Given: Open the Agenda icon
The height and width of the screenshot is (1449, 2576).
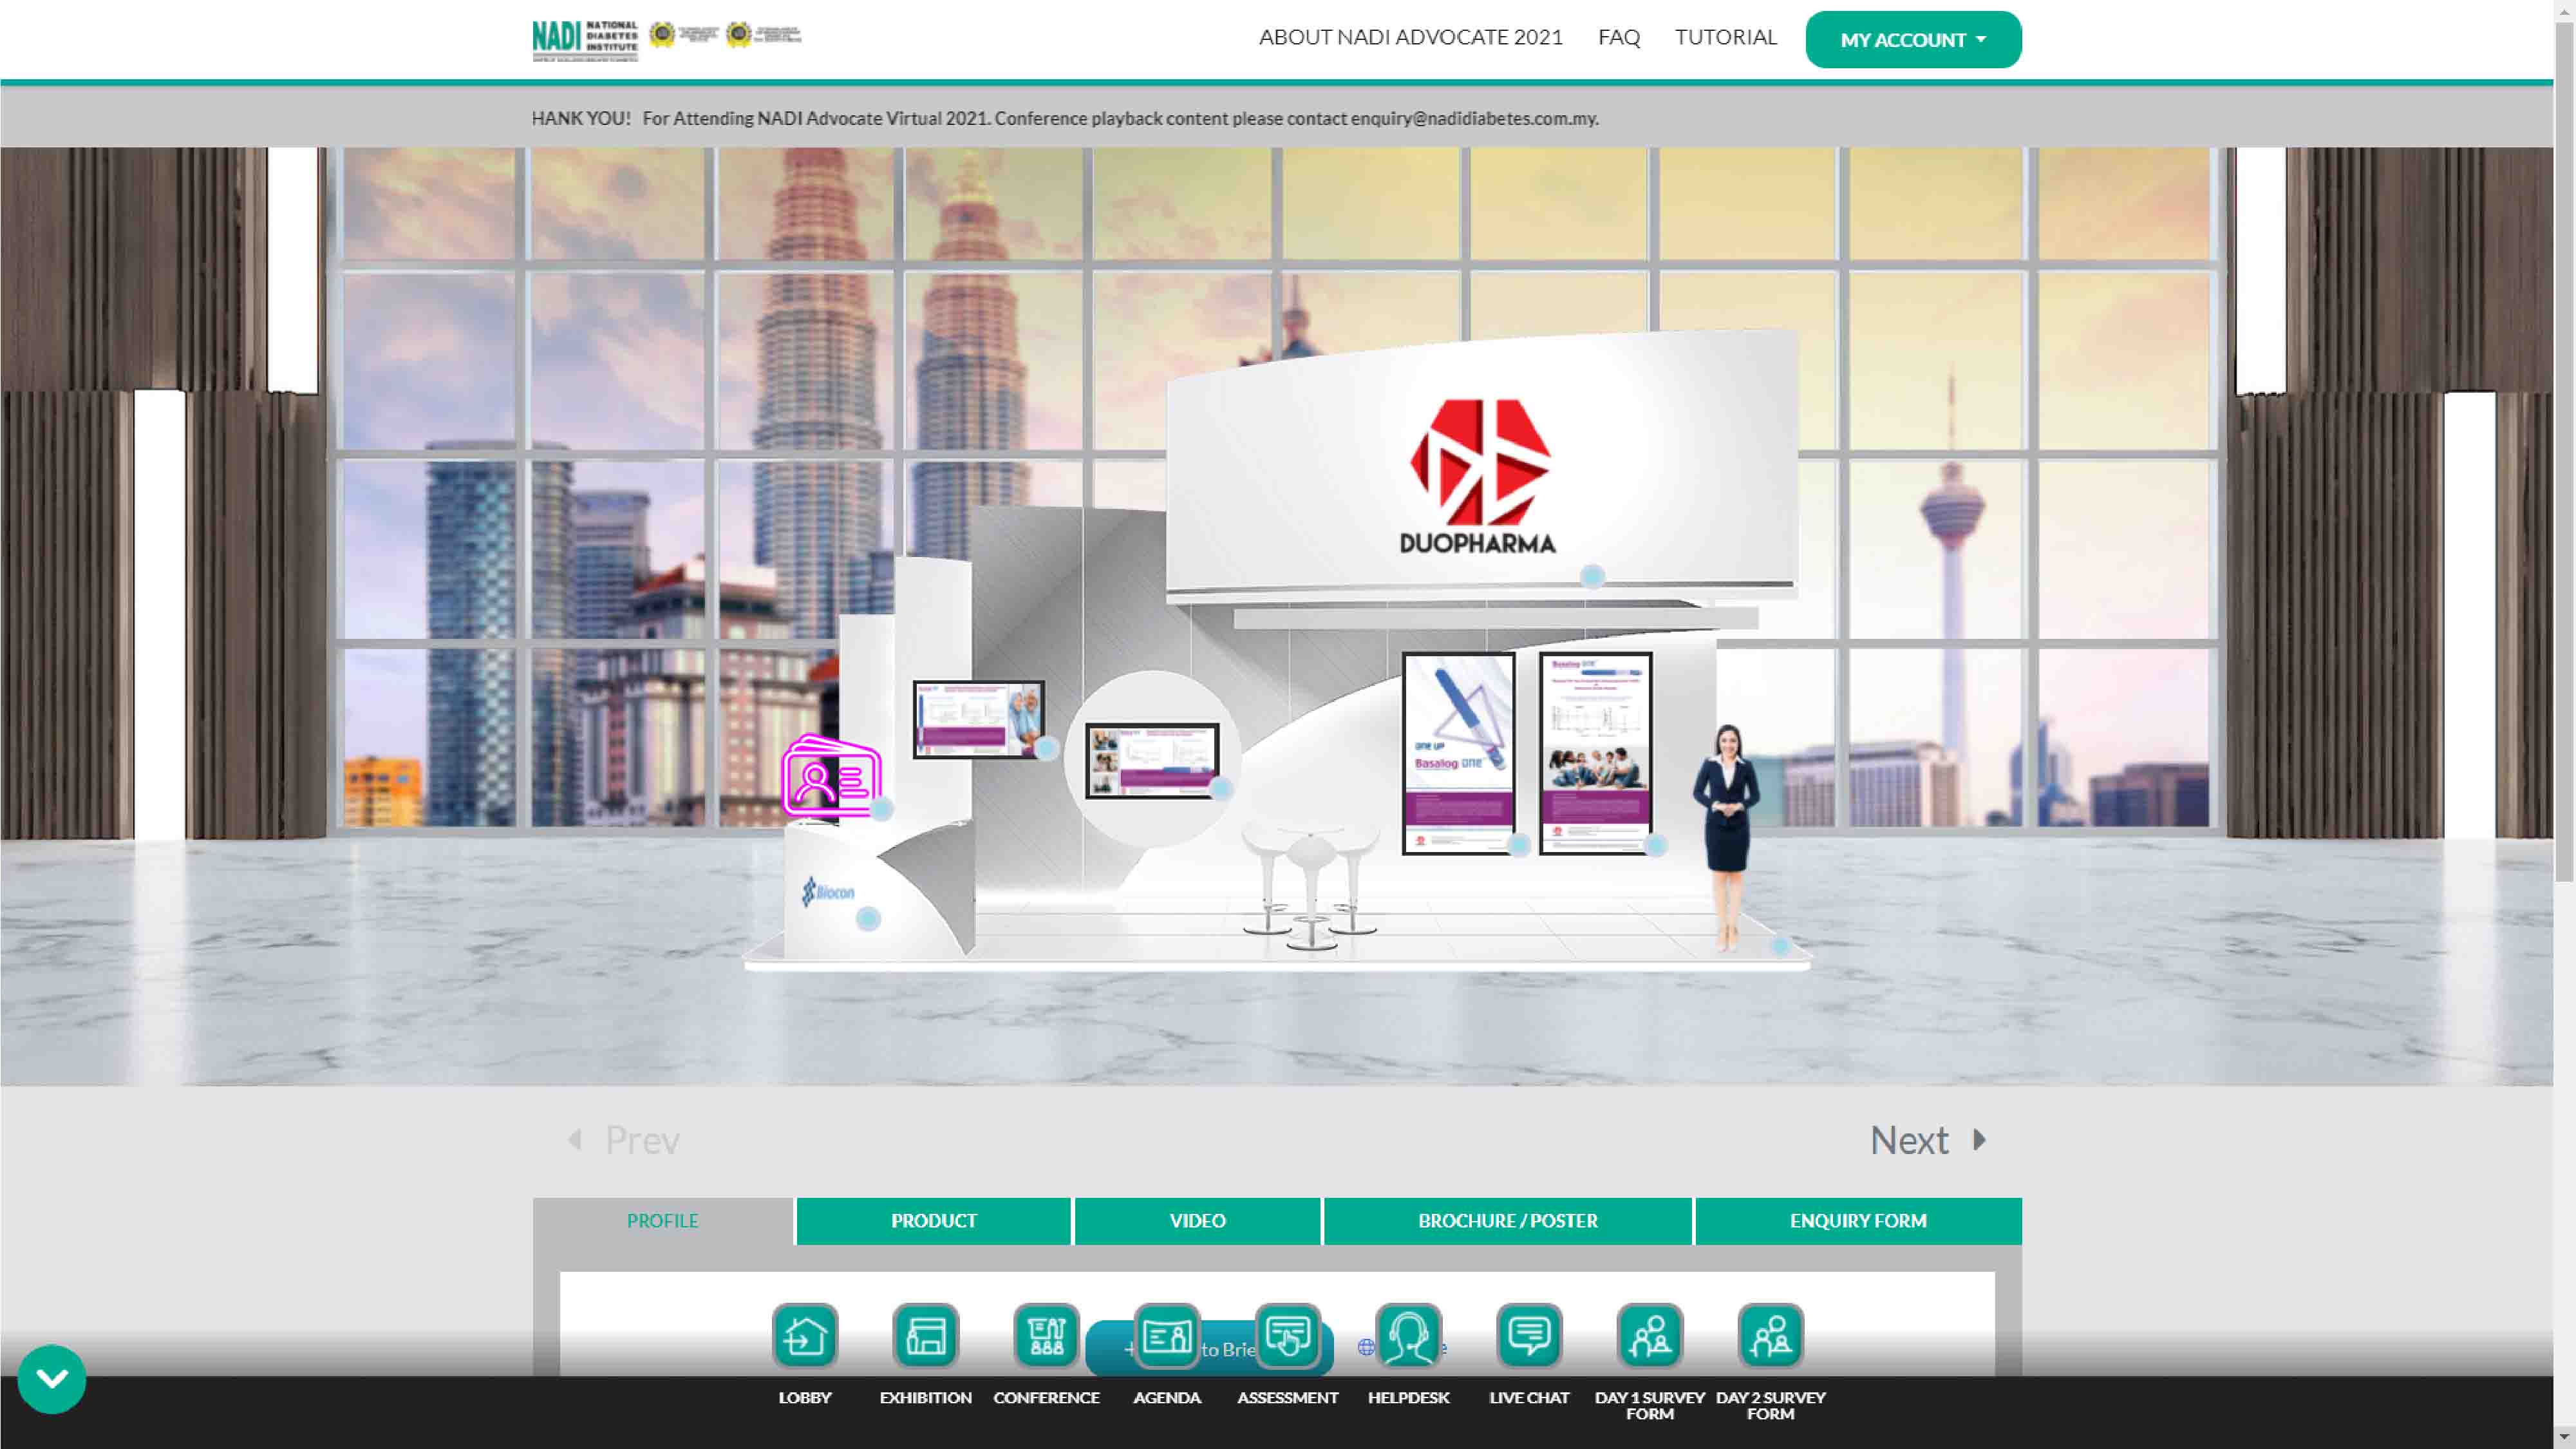Looking at the screenshot, I should [1167, 1335].
